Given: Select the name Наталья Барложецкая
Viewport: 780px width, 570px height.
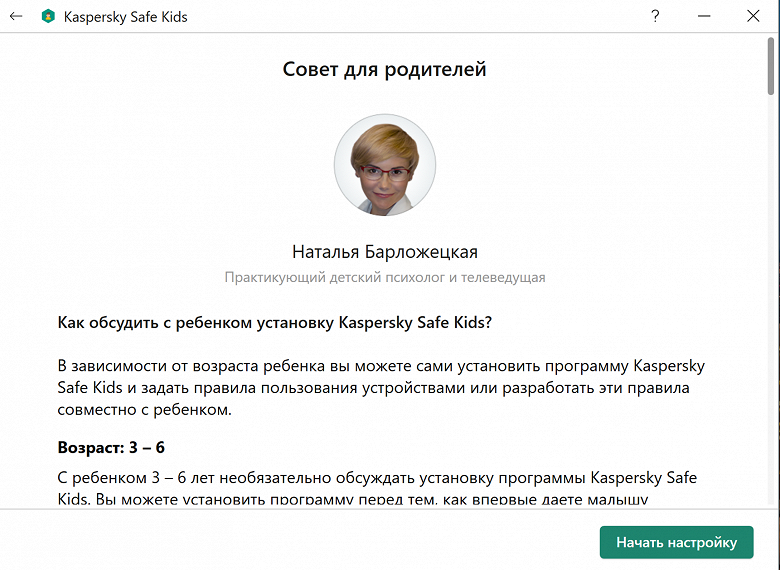Looking at the screenshot, I should (x=385, y=252).
